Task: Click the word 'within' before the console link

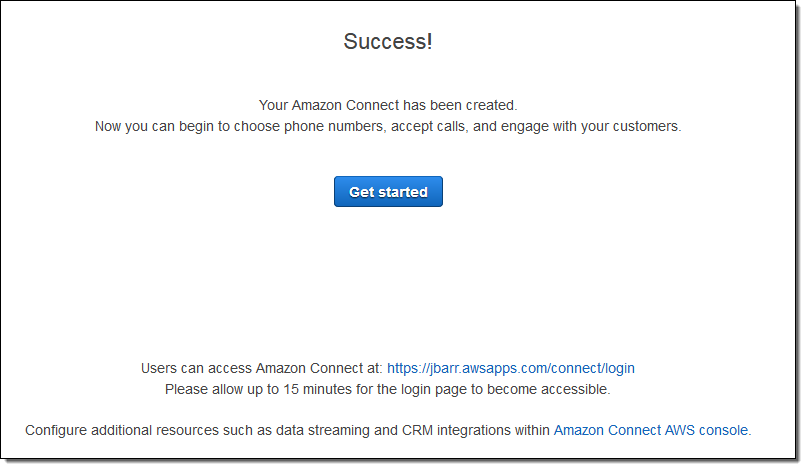Action: point(530,430)
